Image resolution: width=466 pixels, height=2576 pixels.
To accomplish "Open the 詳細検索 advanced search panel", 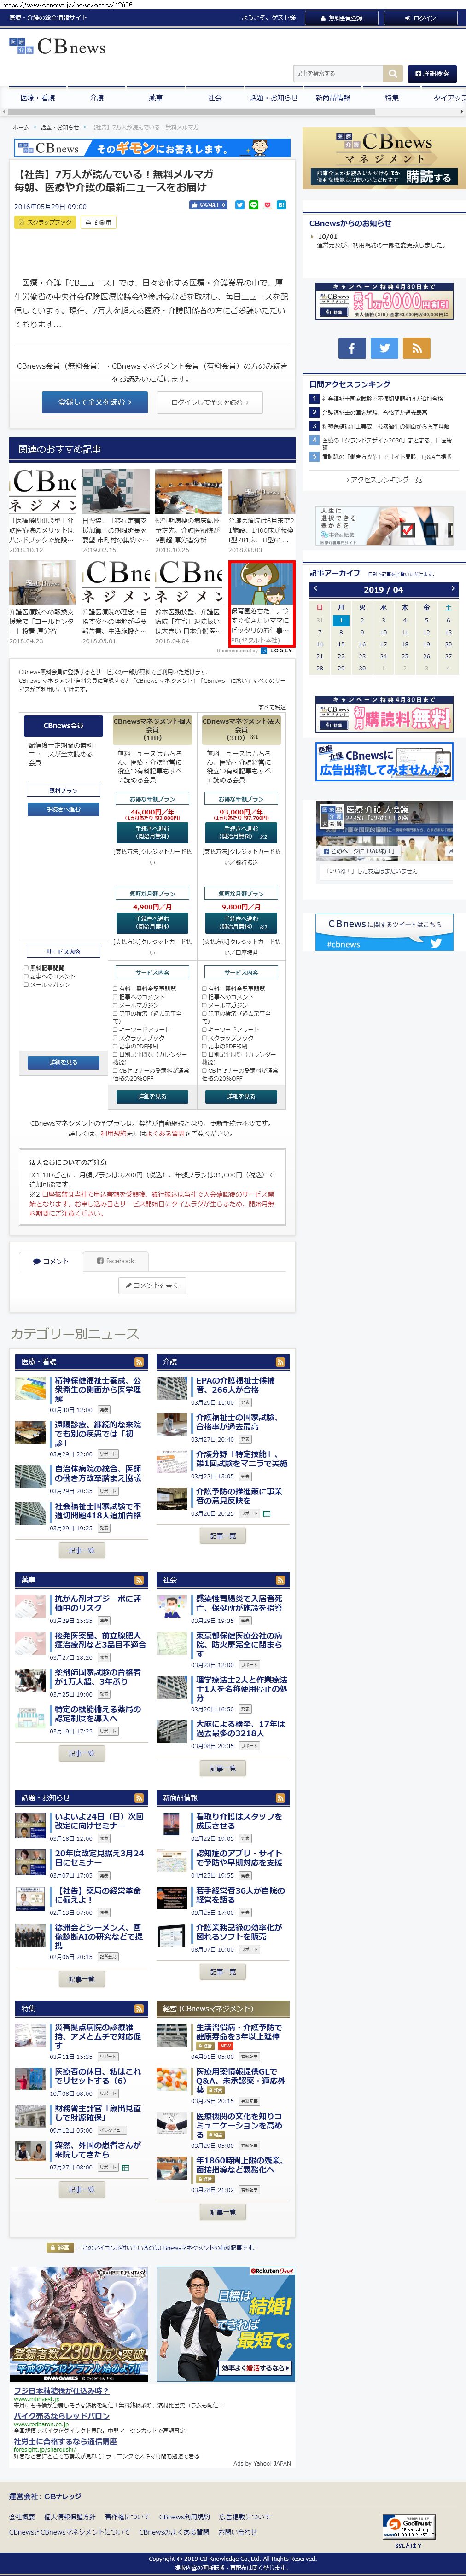I will (431, 73).
